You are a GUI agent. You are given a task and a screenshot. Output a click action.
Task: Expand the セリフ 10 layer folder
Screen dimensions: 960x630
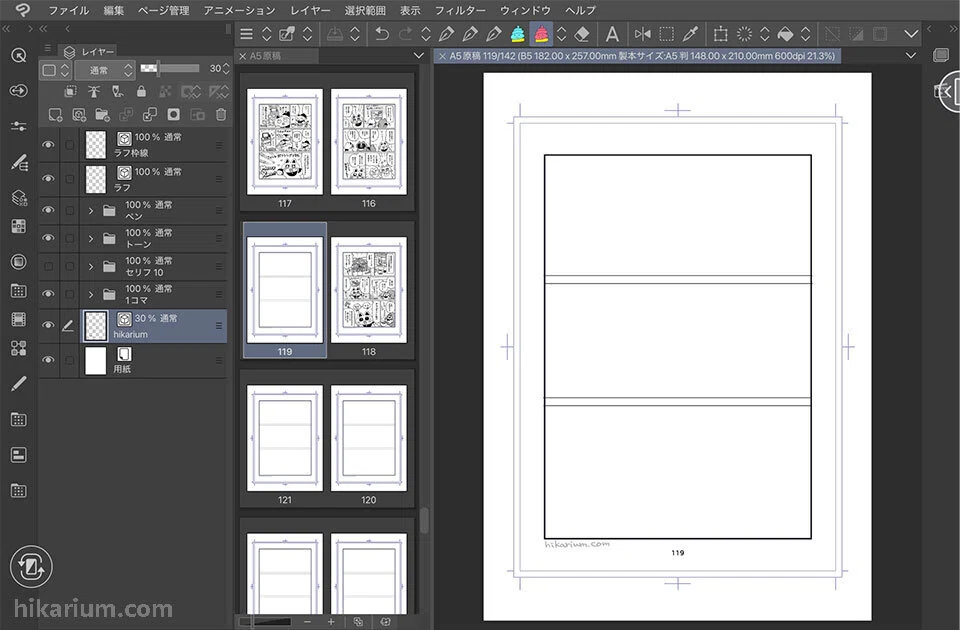click(91, 266)
